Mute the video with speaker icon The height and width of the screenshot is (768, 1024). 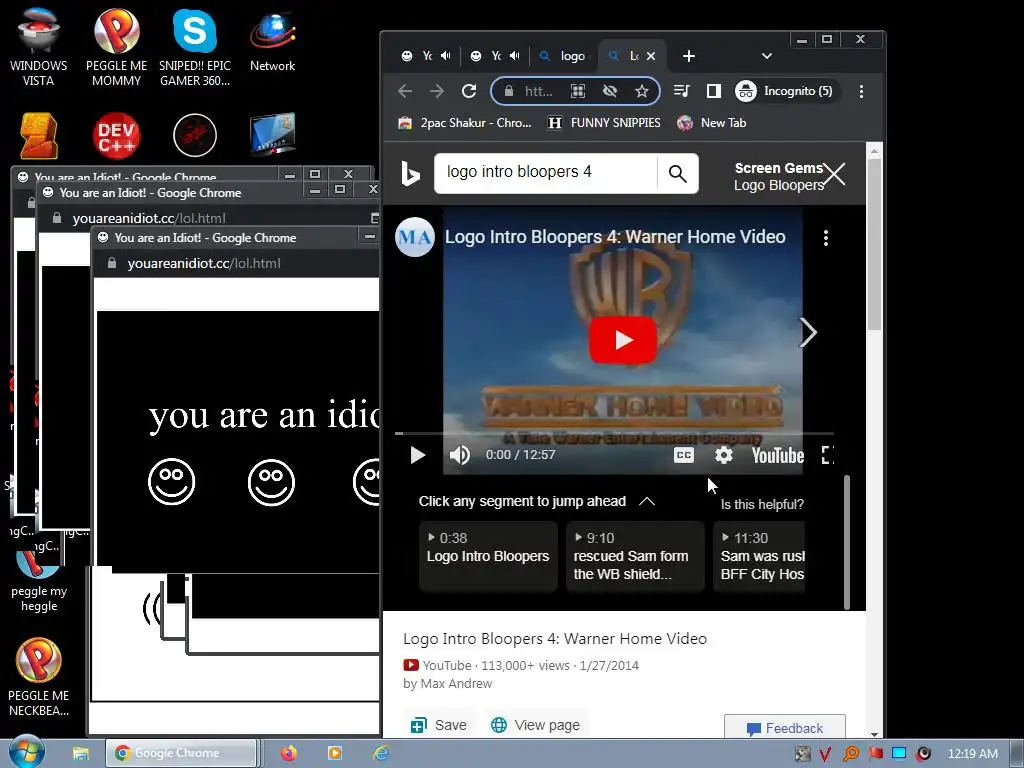click(x=460, y=455)
